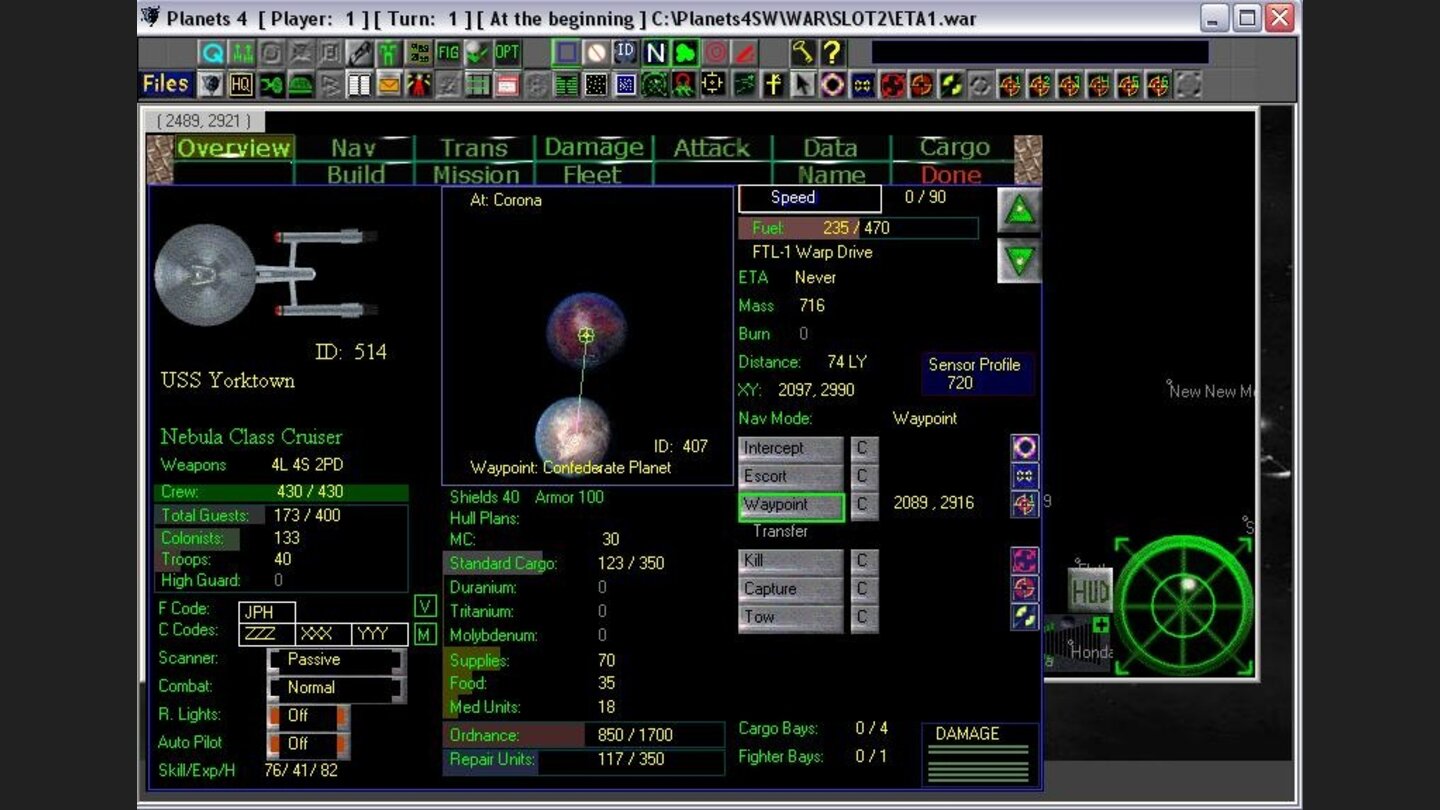Click the green person figure toolbar icon
The width and height of the screenshot is (1440, 810).
point(388,52)
